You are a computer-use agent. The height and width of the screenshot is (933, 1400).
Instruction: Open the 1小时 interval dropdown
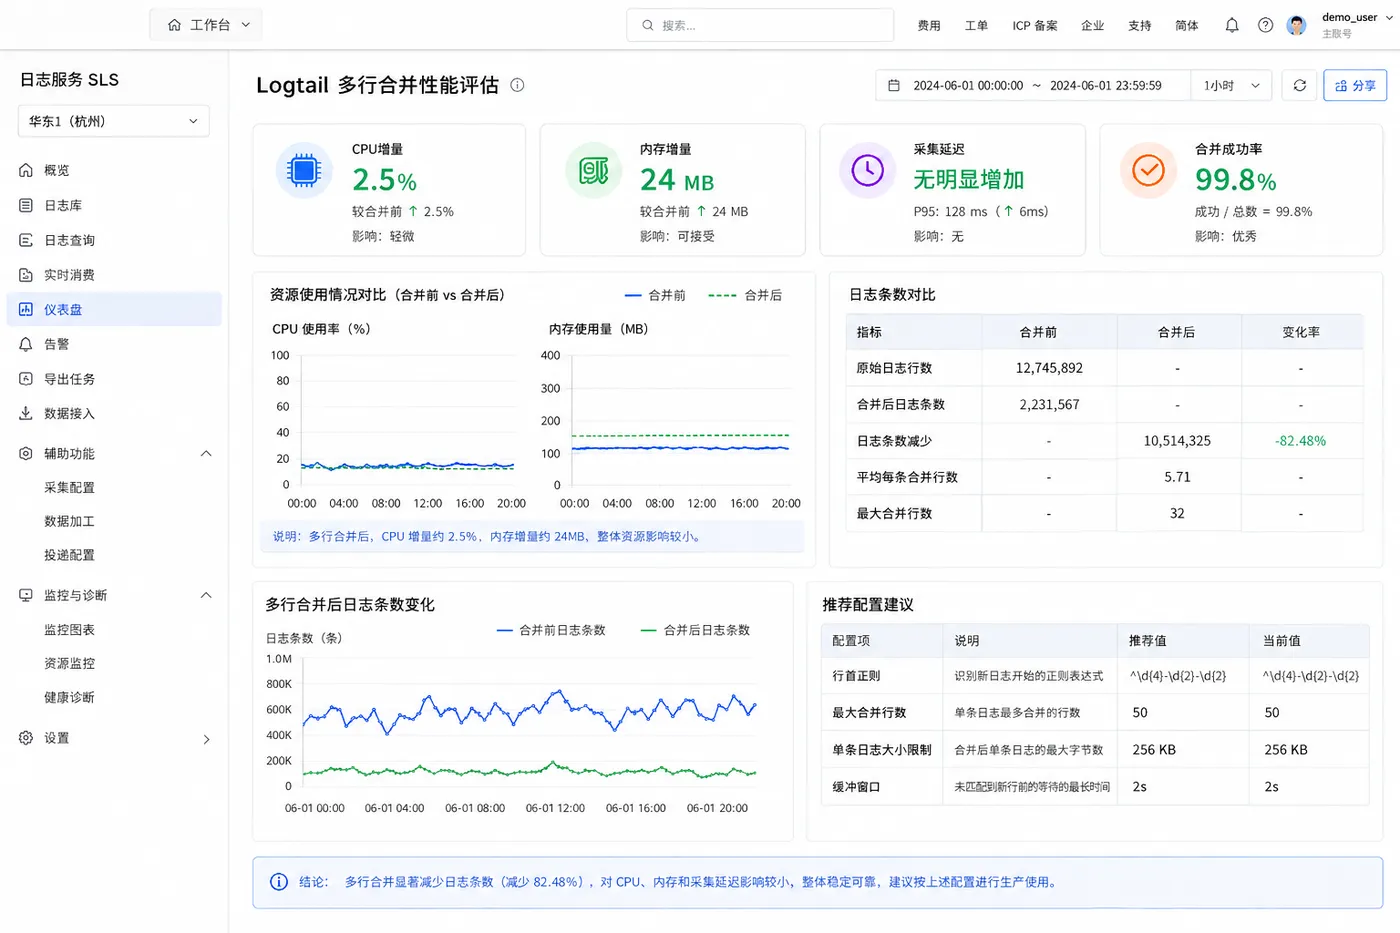(x=1231, y=86)
